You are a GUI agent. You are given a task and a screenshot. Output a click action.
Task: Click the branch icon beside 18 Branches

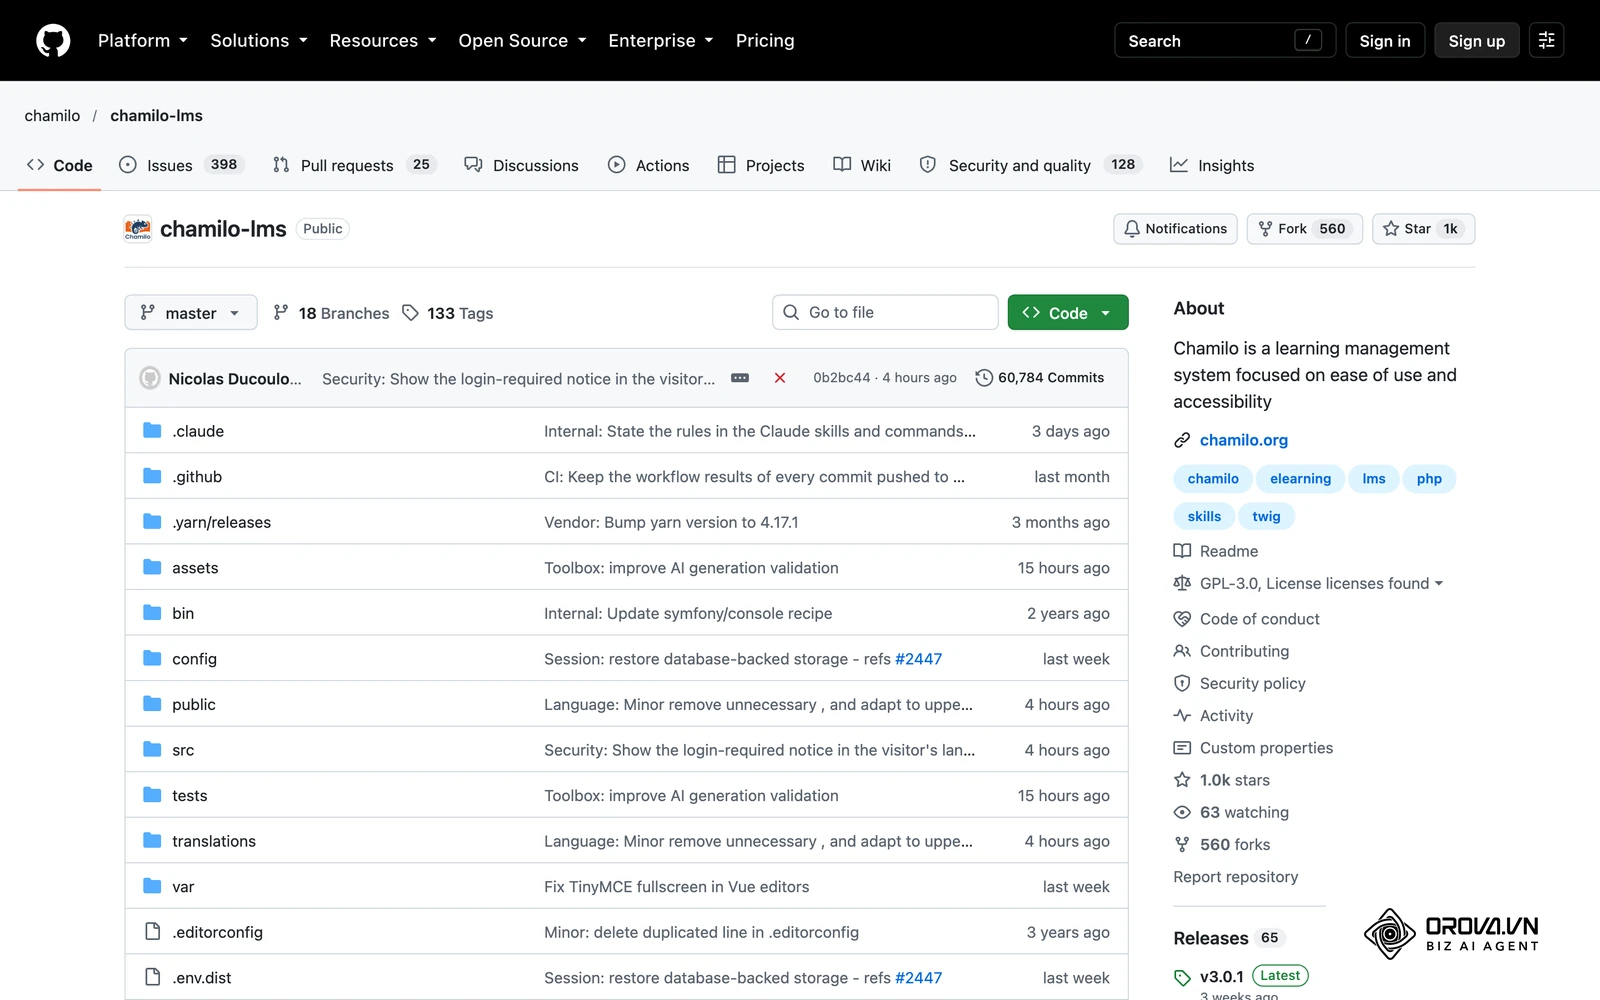tap(281, 313)
